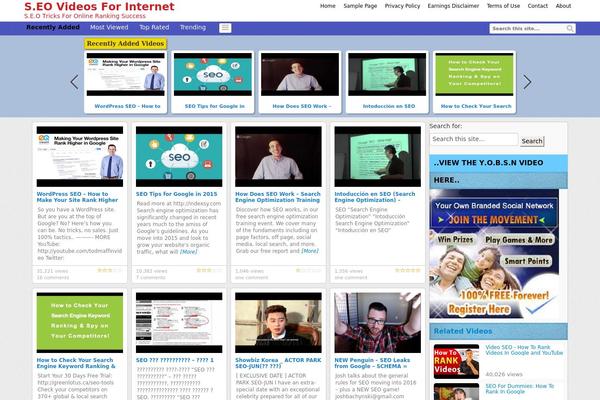Screen dimensions: 600x400
Task: Open title link How to Check Your Search Engine Keyword Ranking
Action: pyautogui.click(x=76, y=363)
